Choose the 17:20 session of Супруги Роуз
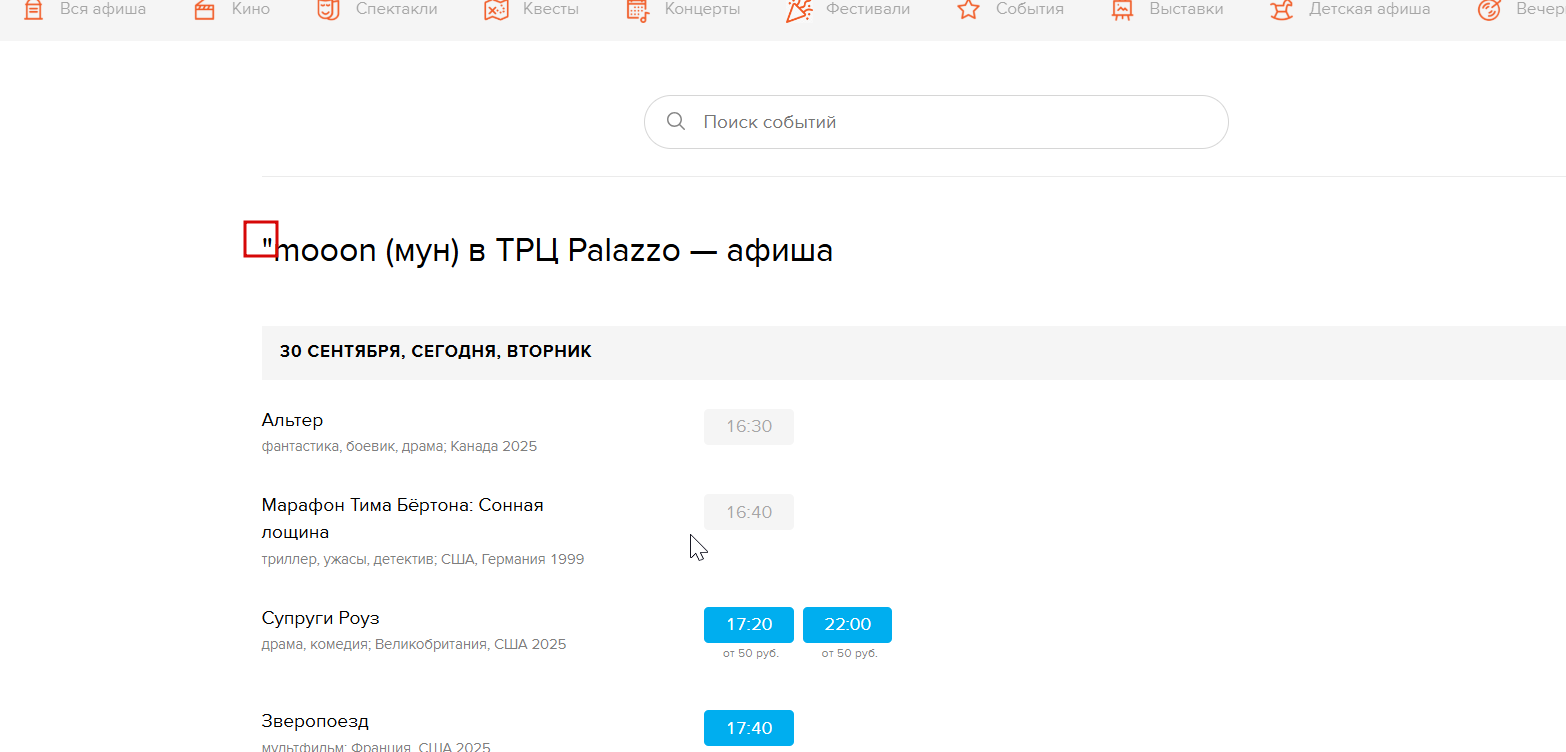 click(x=749, y=625)
